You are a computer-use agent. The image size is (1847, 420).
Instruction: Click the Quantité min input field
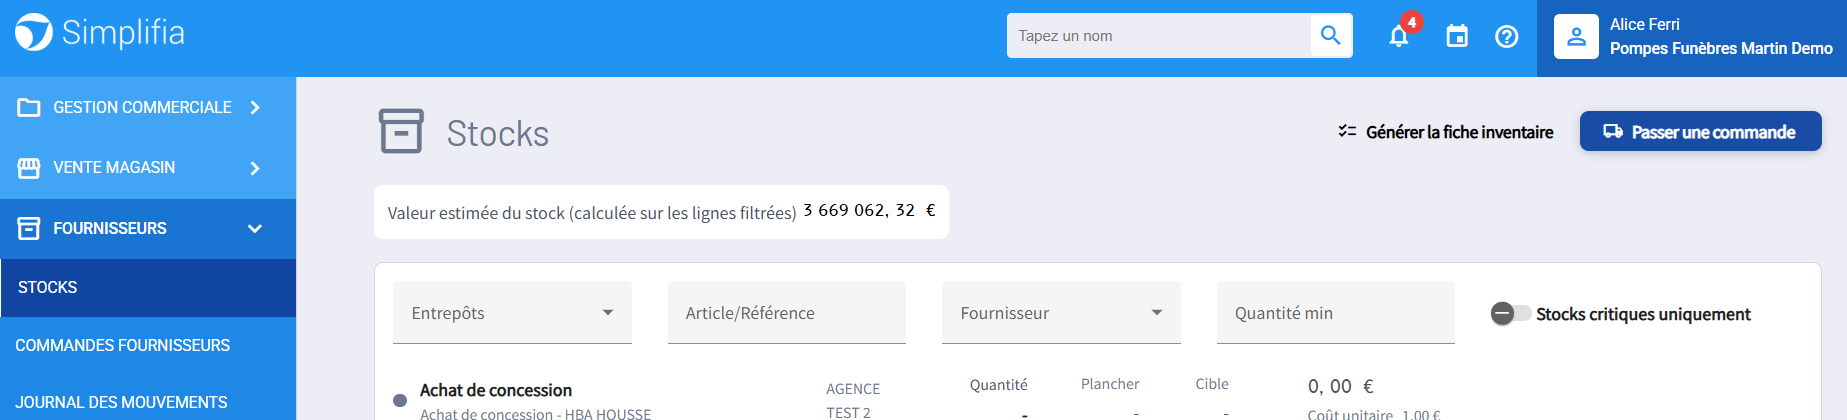1334,313
